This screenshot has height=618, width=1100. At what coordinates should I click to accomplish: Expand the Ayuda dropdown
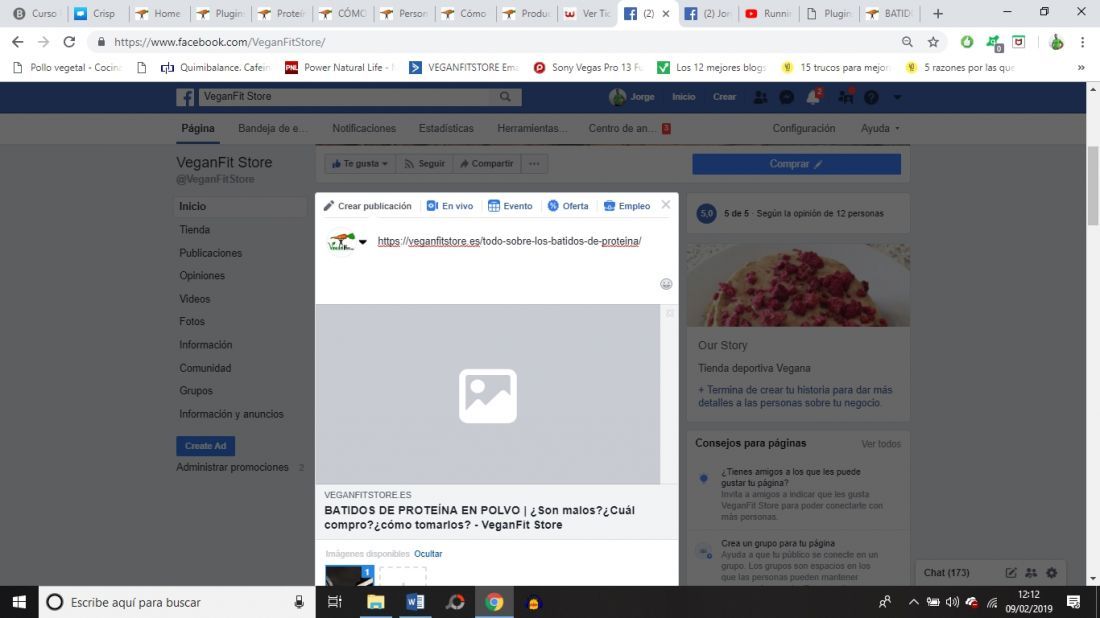tap(880, 128)
